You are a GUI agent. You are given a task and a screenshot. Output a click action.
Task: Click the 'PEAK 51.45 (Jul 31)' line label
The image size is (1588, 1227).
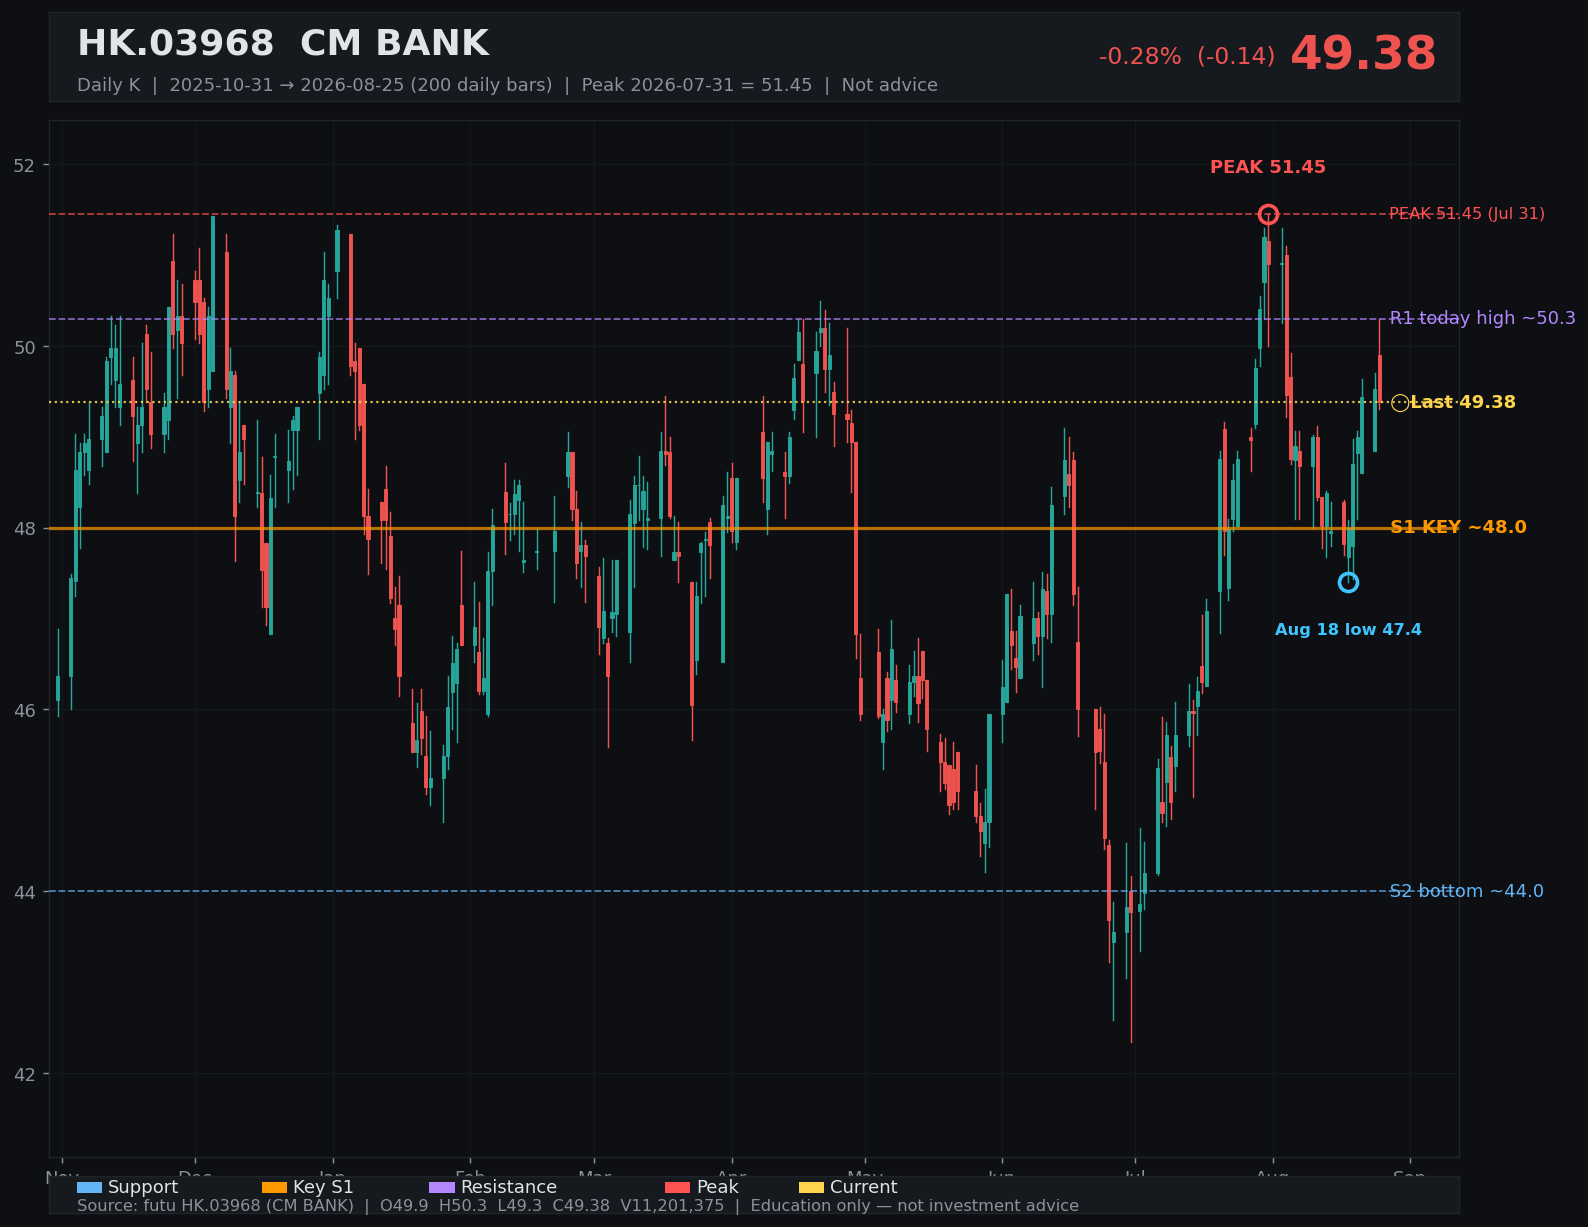[x=1467, y=214]
